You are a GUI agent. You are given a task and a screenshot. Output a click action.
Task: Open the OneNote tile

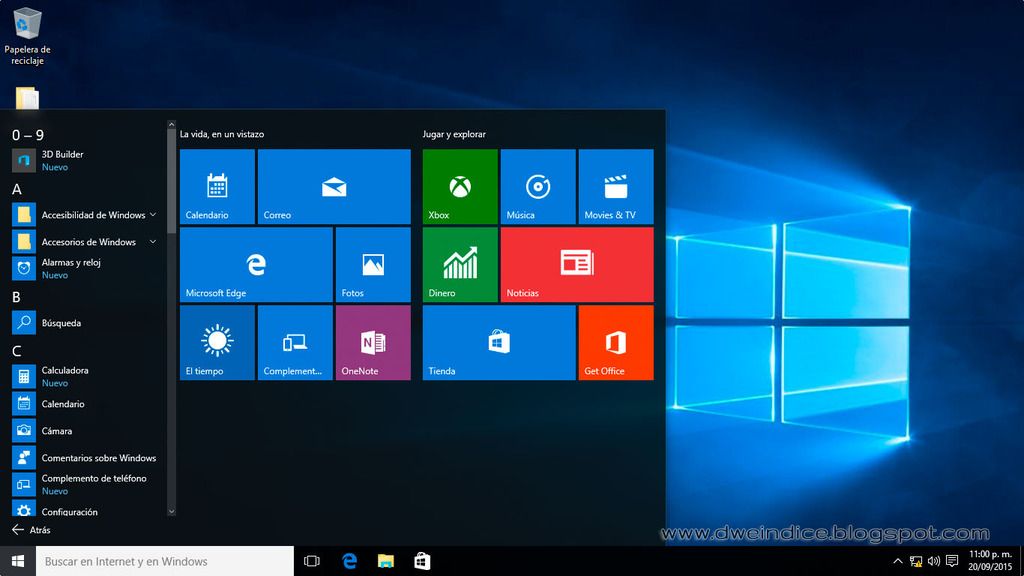tap(373, 343)
